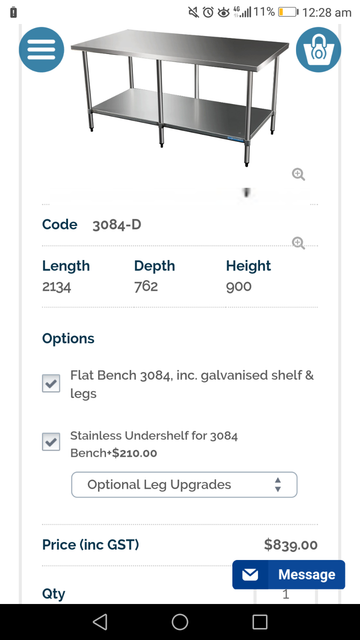
Task: Open the shopping basket
Action: click(318, 49)
